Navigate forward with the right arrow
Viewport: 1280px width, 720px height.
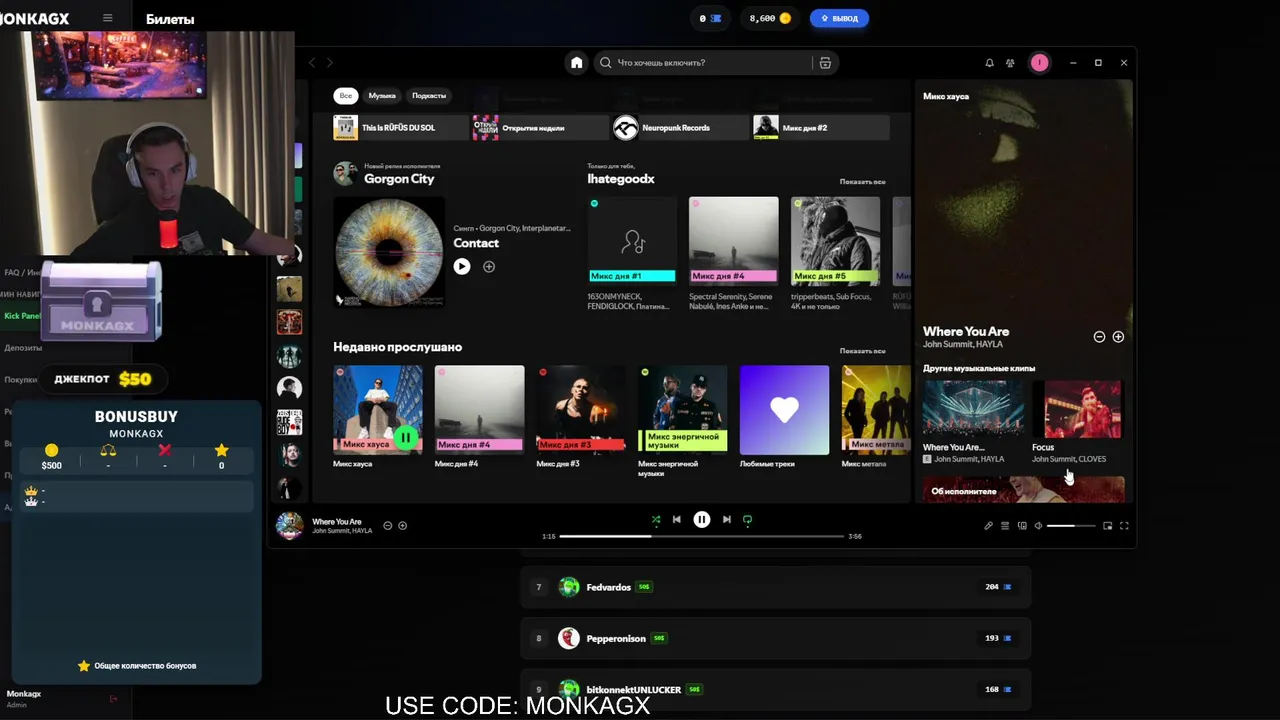[x=330, y=62]
